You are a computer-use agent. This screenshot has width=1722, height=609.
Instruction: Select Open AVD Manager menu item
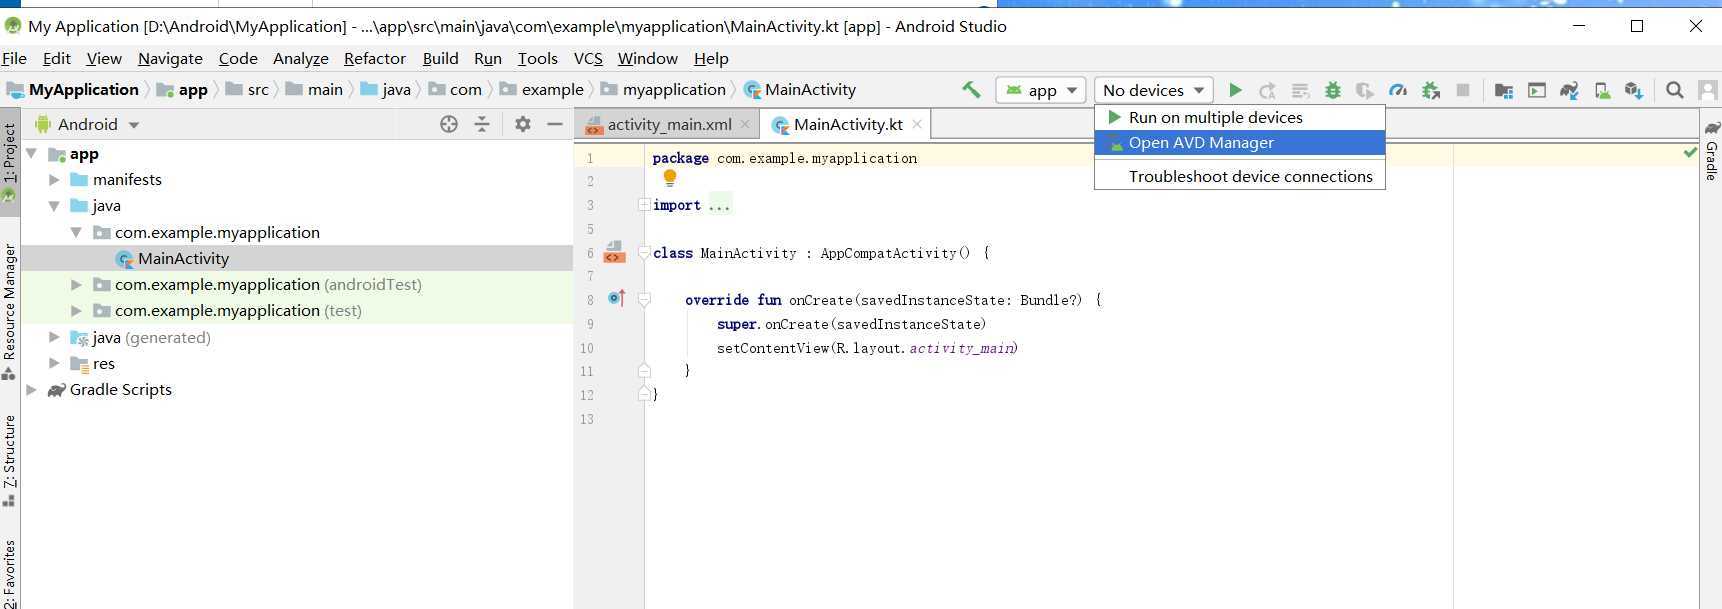tap(1240, 143)
